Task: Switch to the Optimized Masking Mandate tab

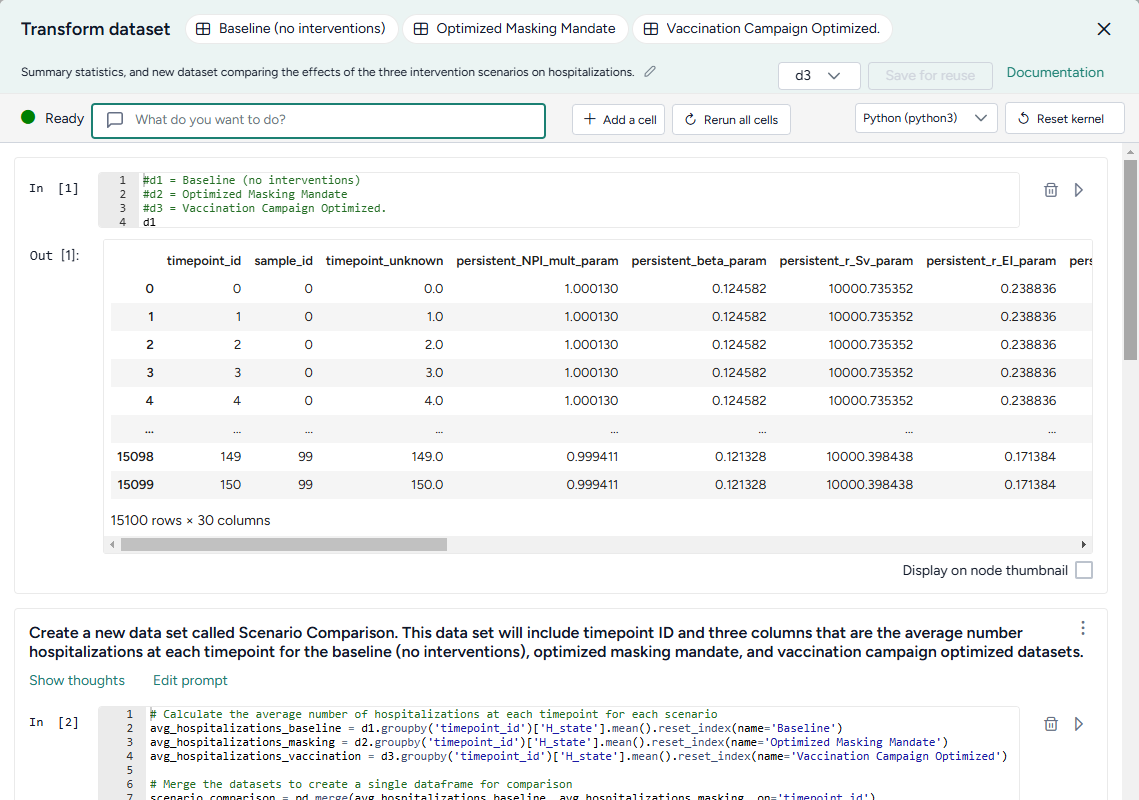Action: coord(514,28)
